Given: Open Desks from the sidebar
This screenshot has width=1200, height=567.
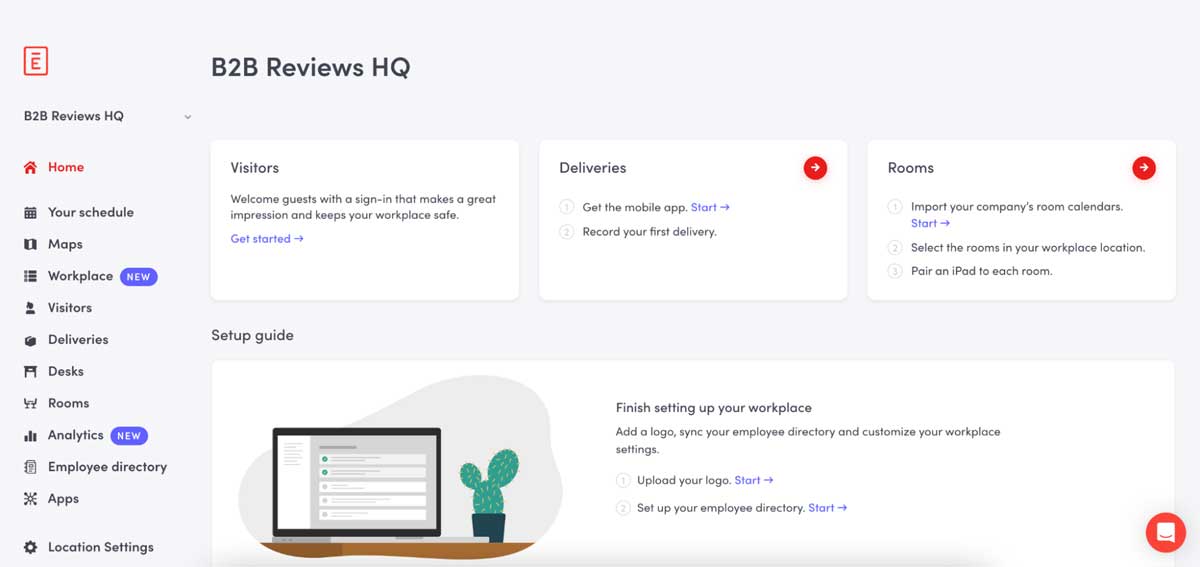Looking at the screenshot, I should pyautogui.click(x=66, y=372).
